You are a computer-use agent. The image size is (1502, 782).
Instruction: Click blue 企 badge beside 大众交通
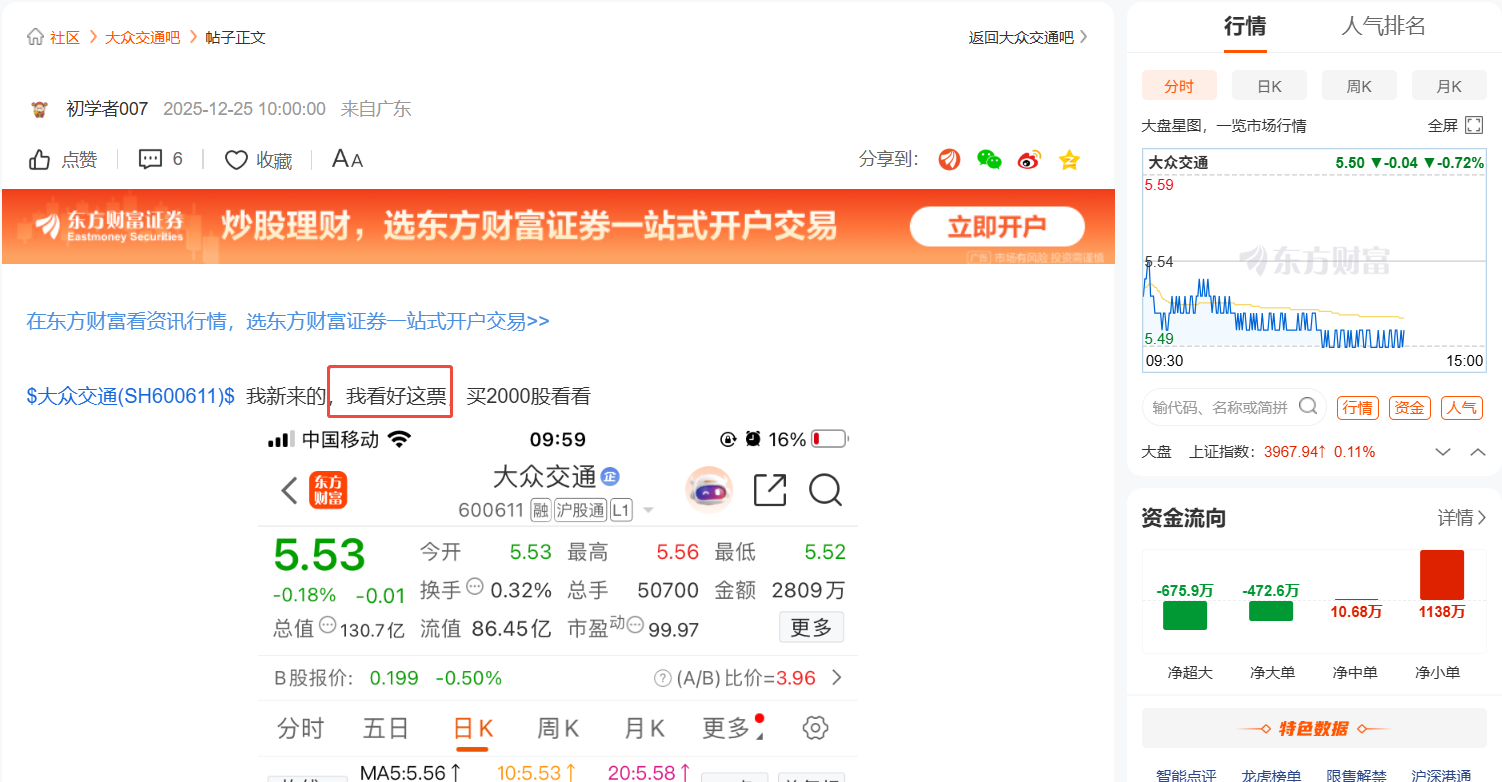click(609, 476)
